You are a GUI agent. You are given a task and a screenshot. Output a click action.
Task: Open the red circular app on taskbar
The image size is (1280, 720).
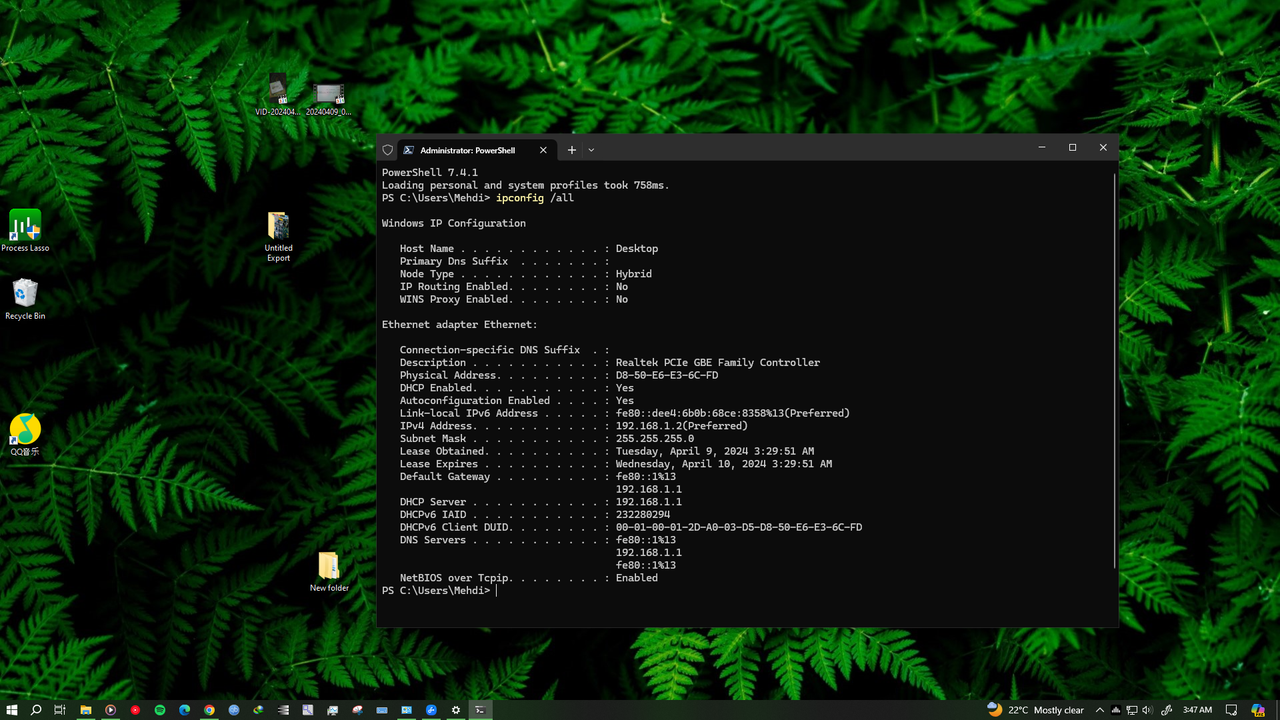pyautogui.click(x=135, y=710)
